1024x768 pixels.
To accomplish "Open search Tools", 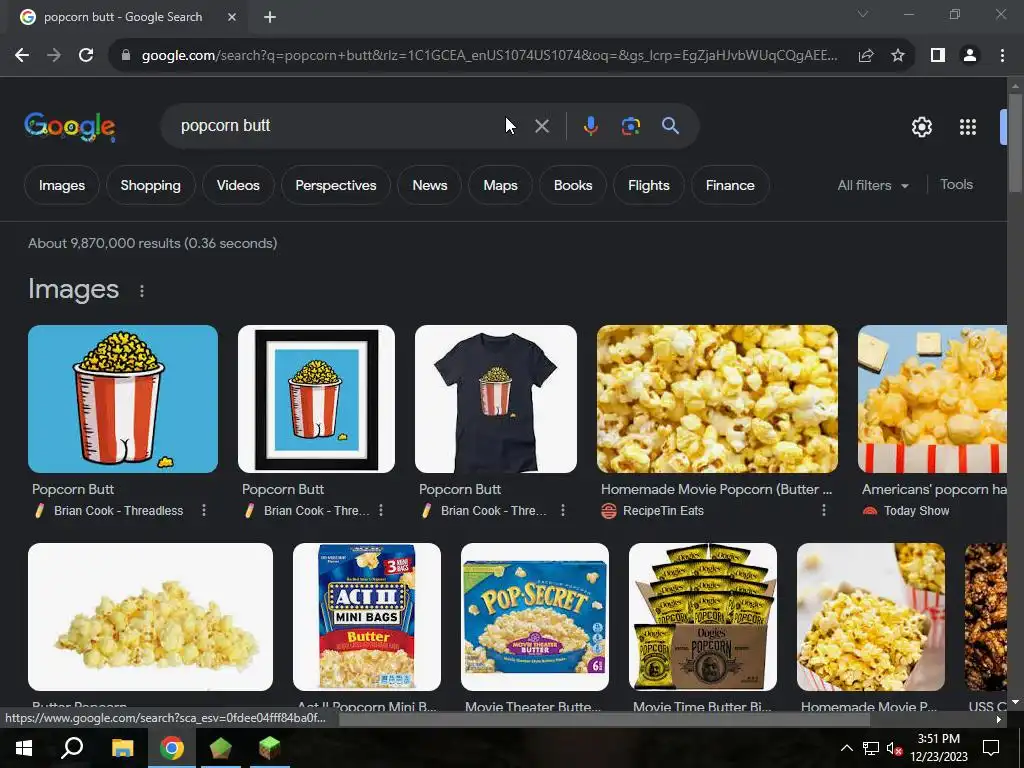I will point(956,185).
